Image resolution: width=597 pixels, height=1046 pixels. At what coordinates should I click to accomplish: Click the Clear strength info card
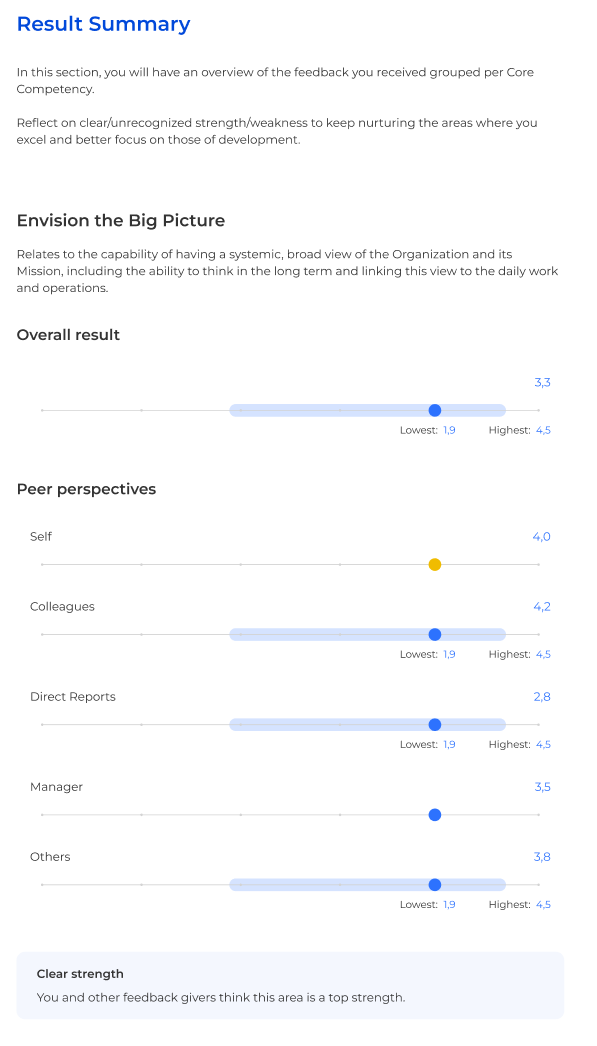pos(290,985)
